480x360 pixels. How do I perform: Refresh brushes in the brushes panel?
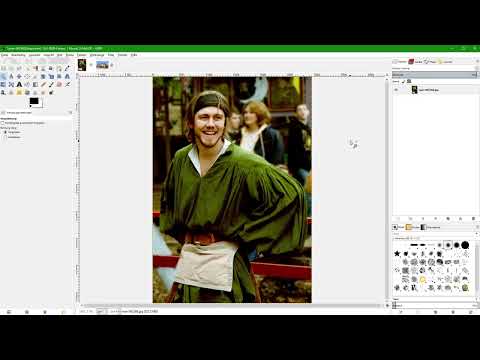[470, 312]
